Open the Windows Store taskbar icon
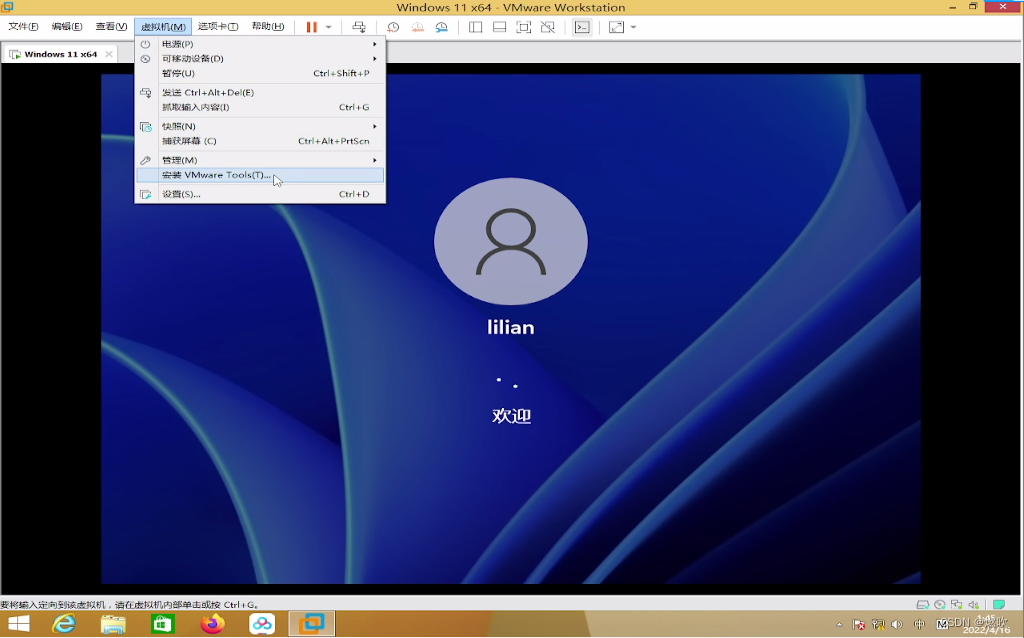The width and height of the screenshot is (1024, 638). (x=163, y=624)
